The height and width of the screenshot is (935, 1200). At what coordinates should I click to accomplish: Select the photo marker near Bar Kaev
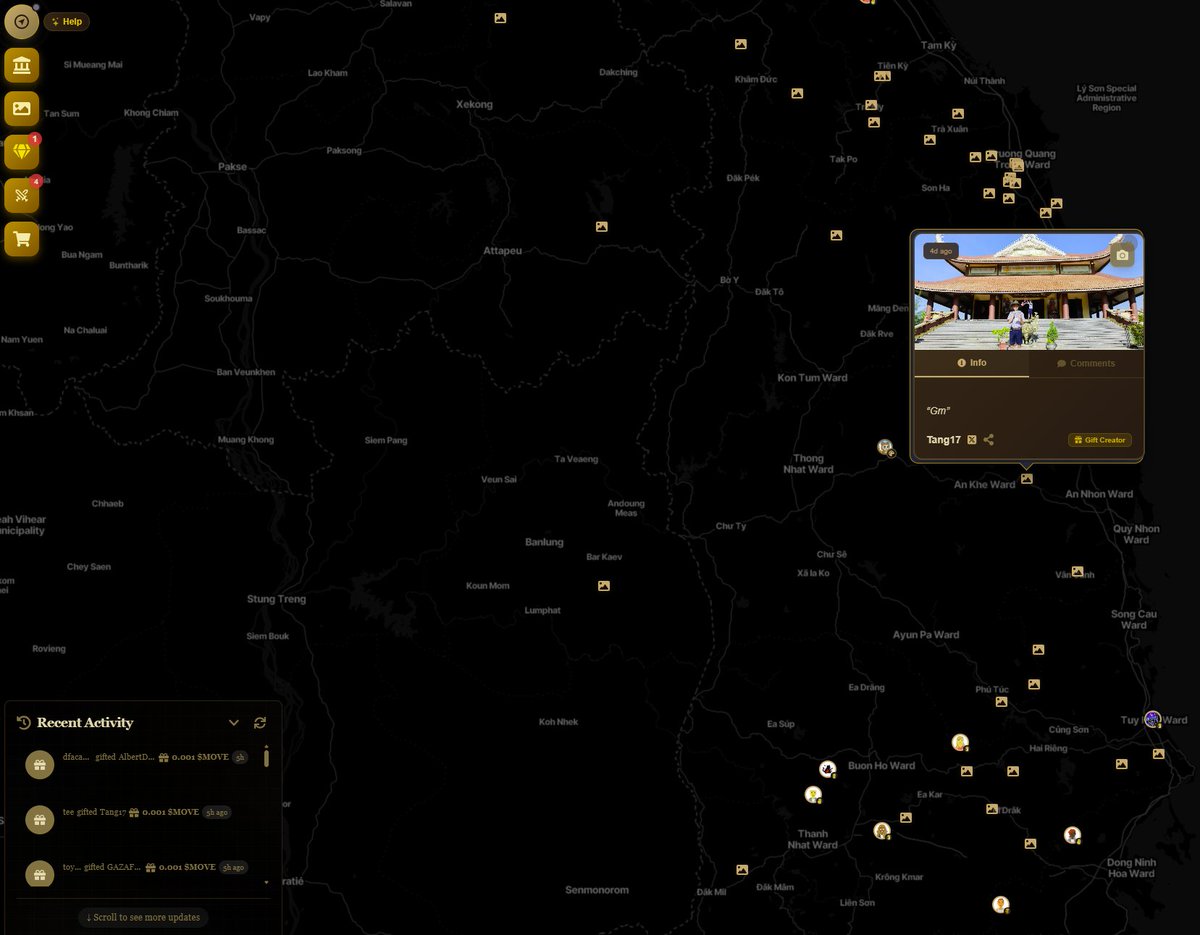click(x=603, y=586)
